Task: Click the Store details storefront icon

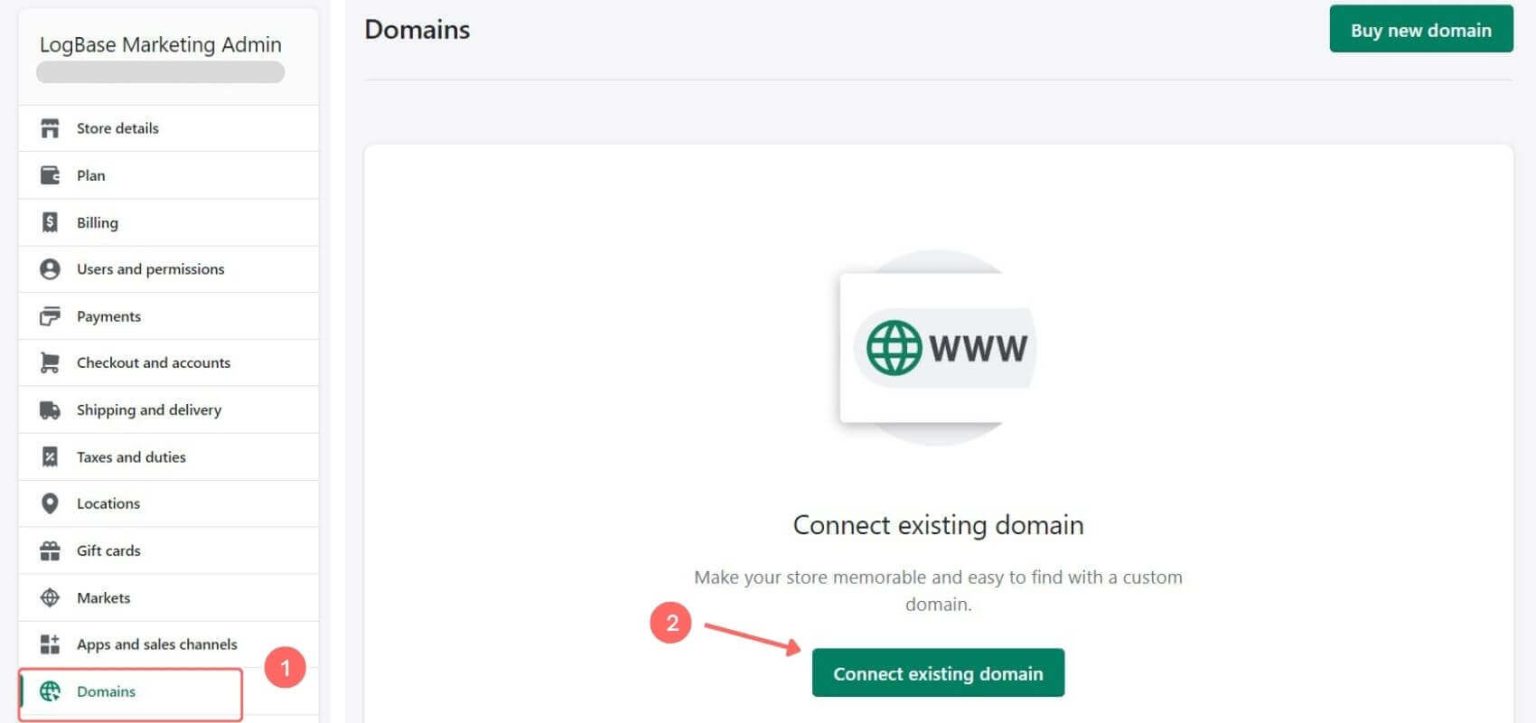Action: tap(50, 128)
